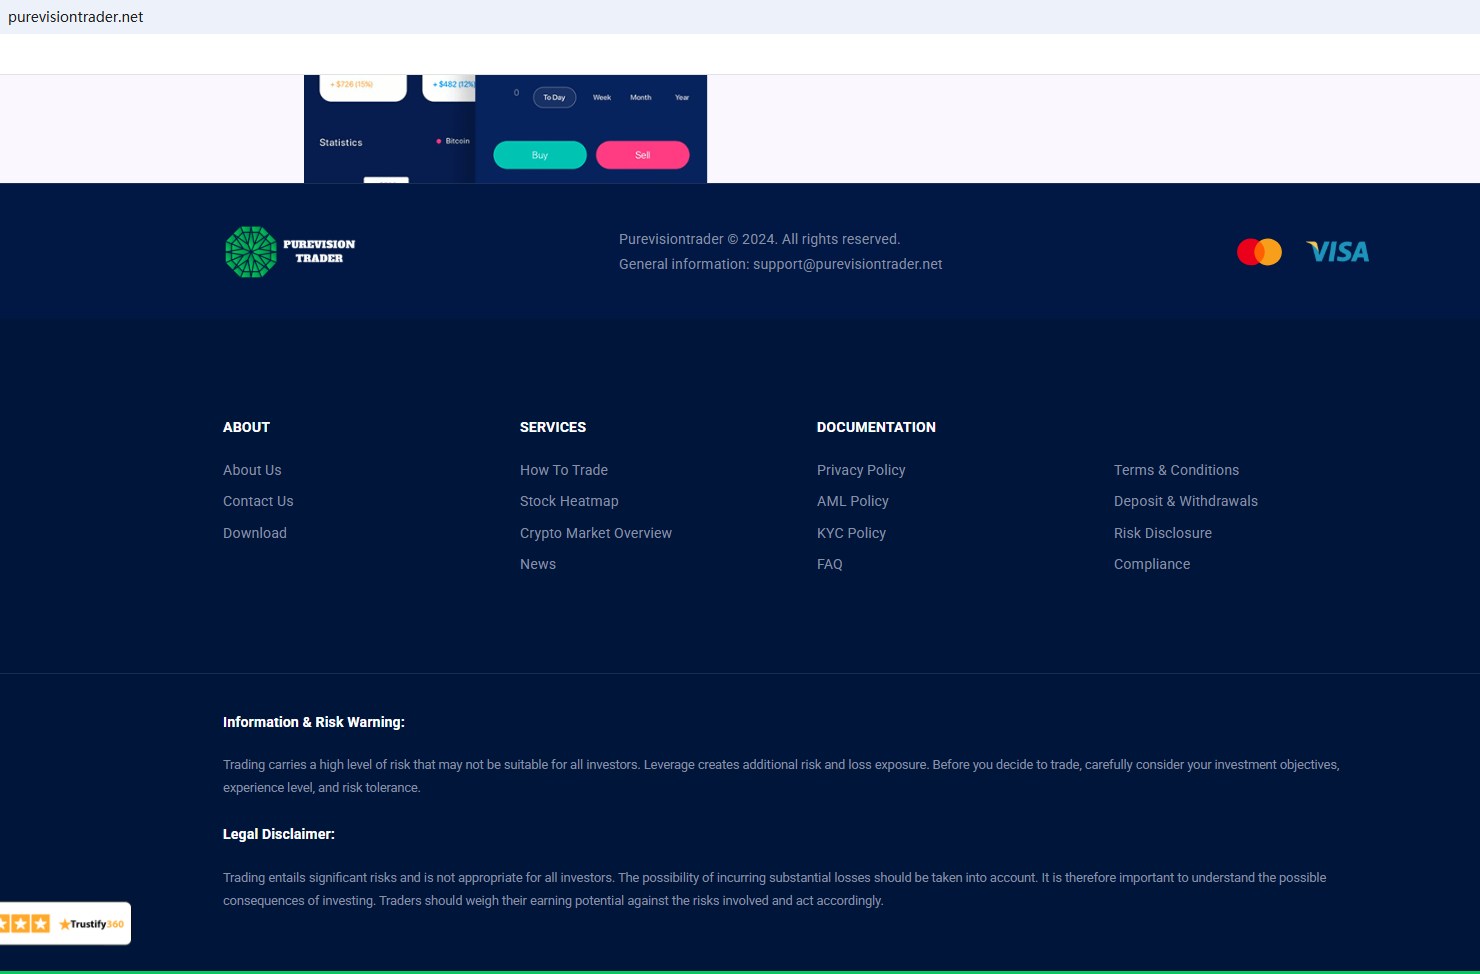1480x974 pixels.
Task: Click the VISA payment logo
Action: coord(1337,252)
